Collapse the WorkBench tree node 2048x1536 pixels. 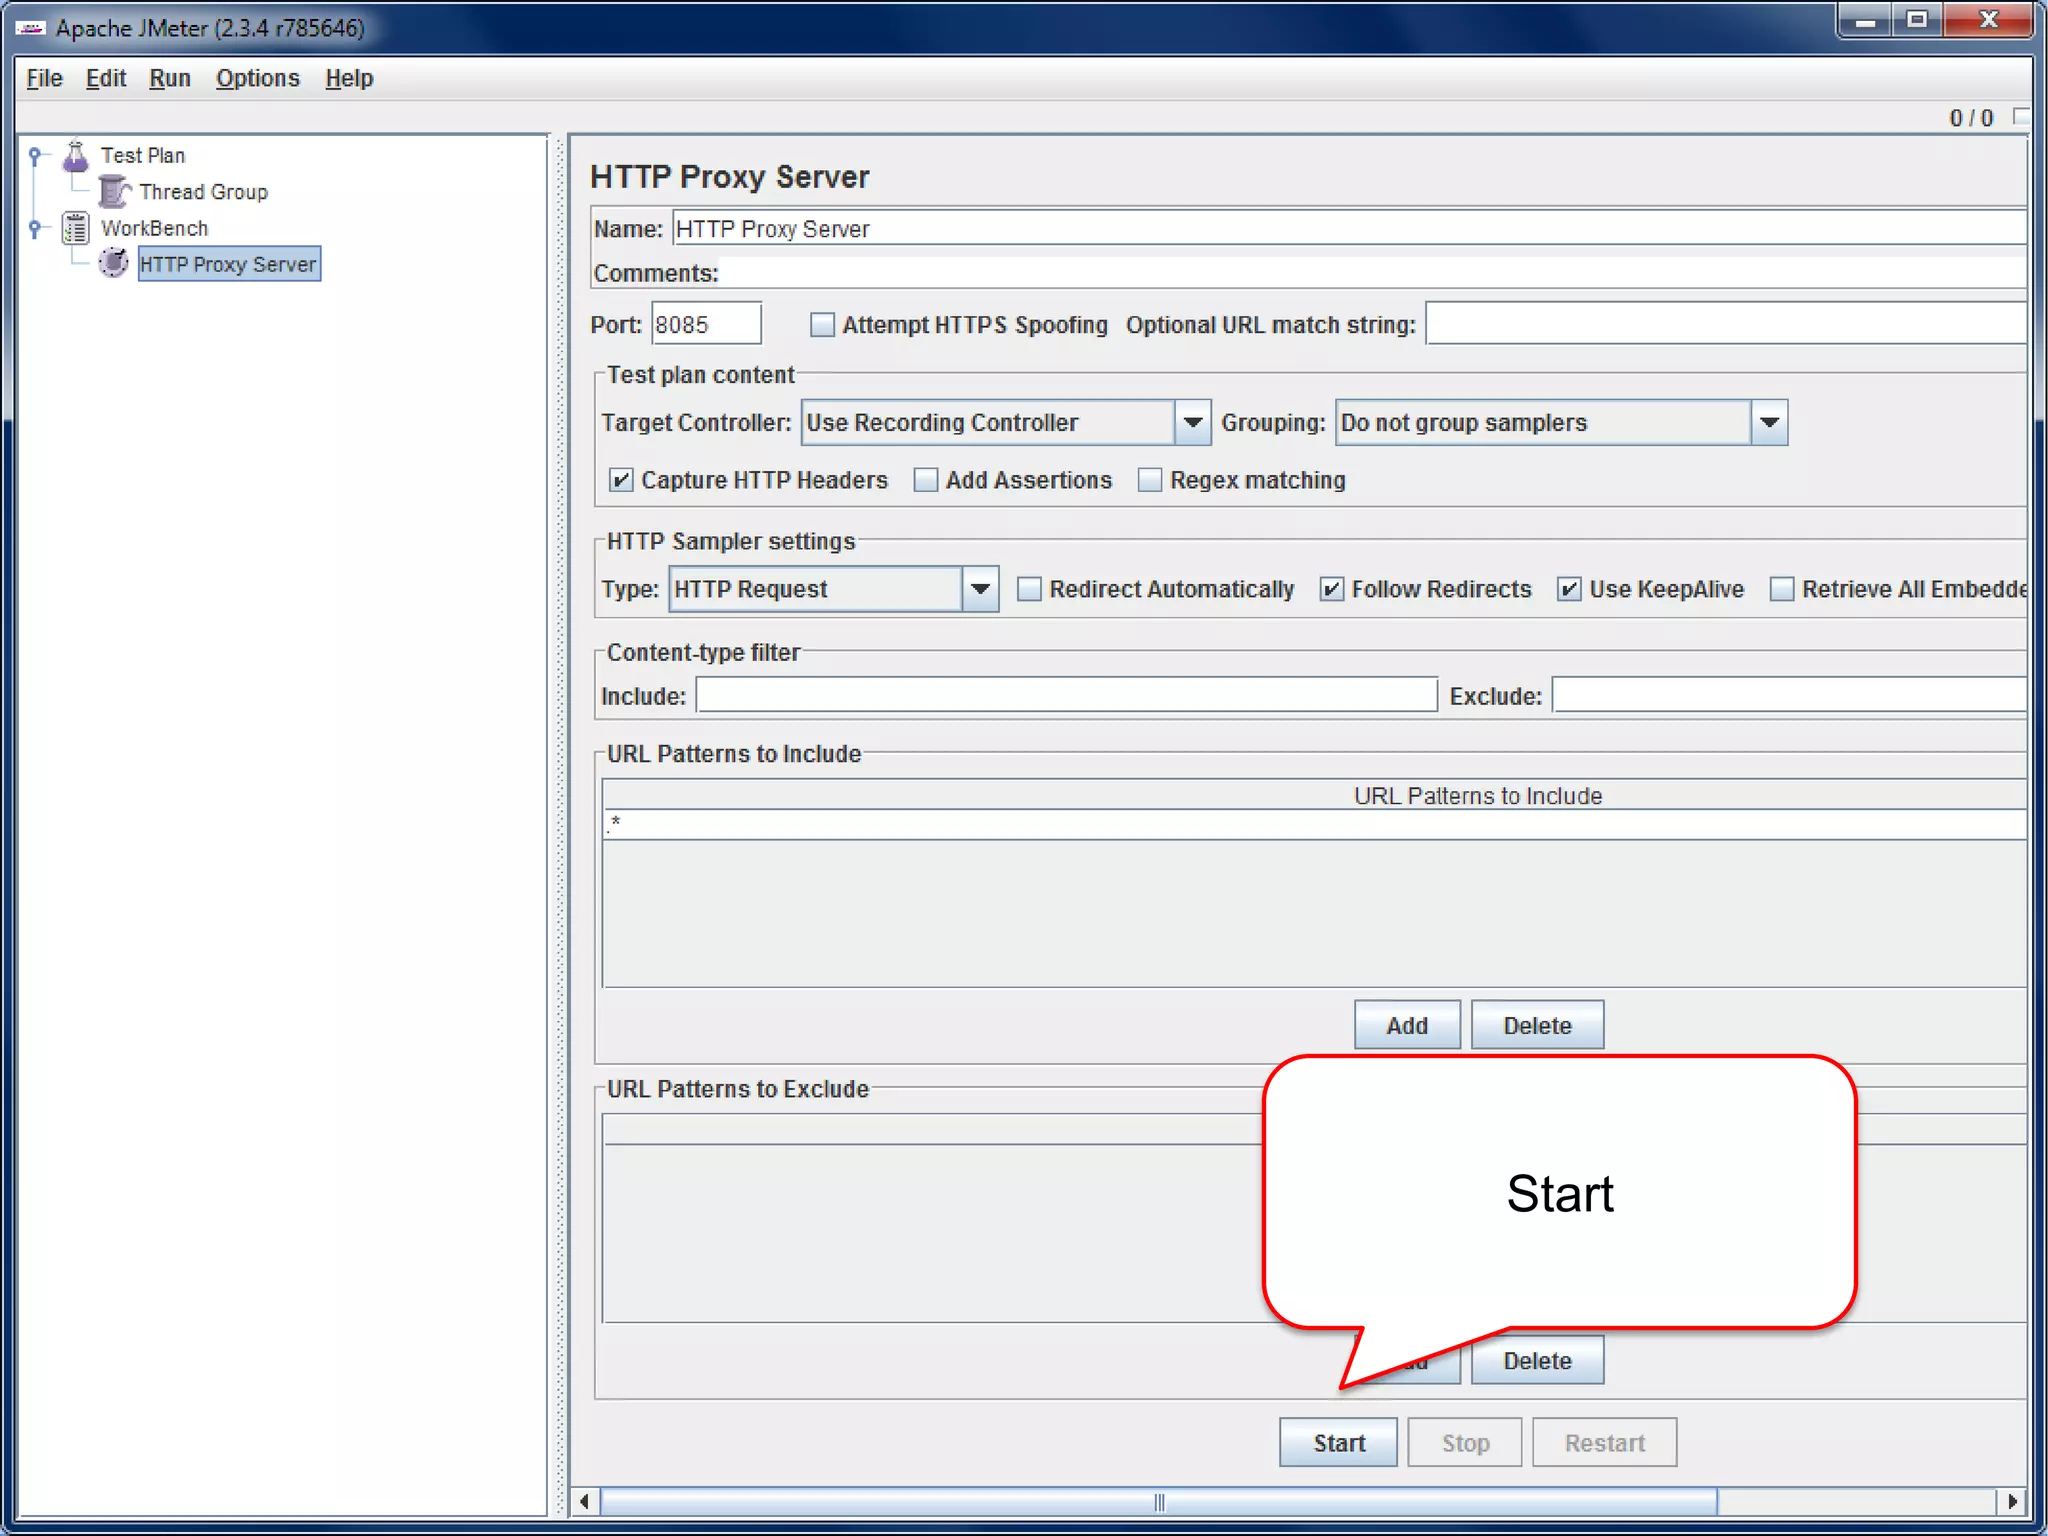35,228
